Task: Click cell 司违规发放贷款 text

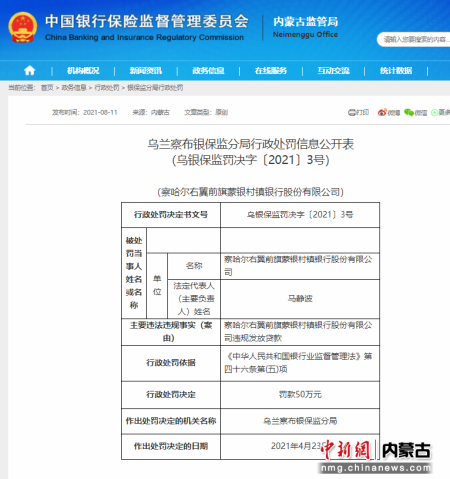Action: pos(253,338)
